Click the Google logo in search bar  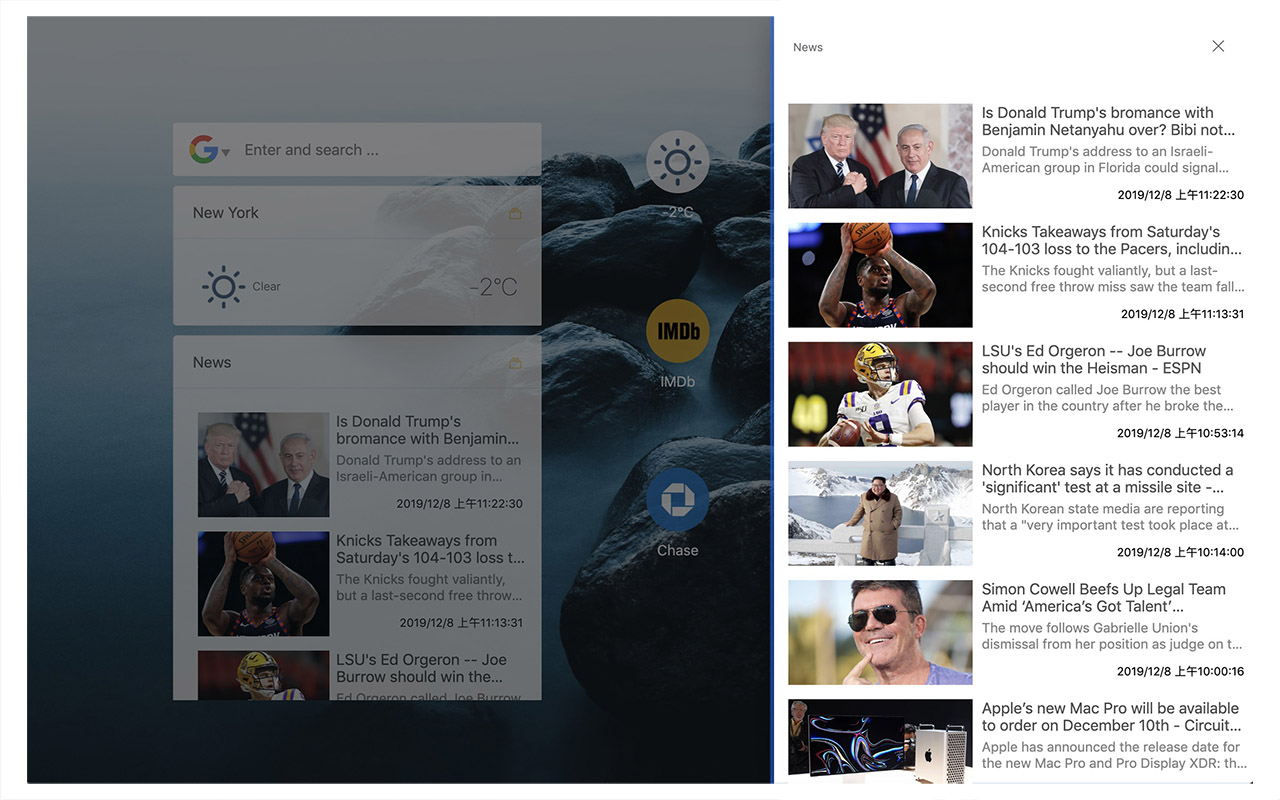[x=203, y=150]
